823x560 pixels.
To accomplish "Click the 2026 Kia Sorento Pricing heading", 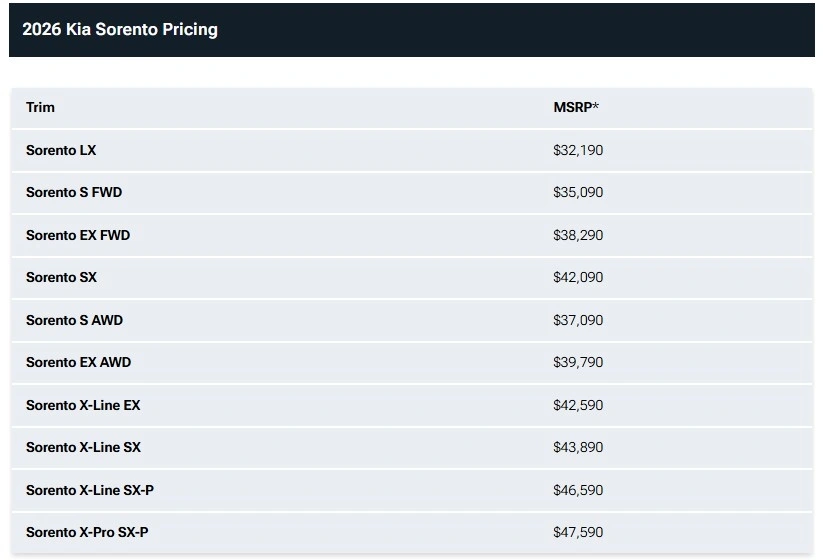I will (120, 29).
